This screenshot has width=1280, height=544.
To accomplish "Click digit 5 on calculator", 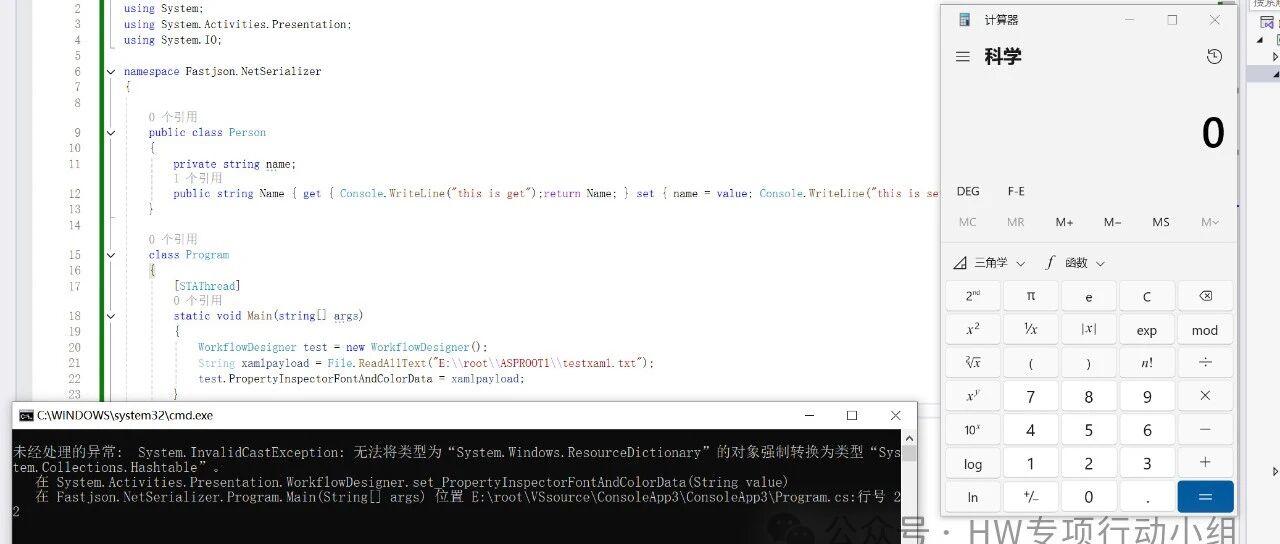I will coord(1089,430).
